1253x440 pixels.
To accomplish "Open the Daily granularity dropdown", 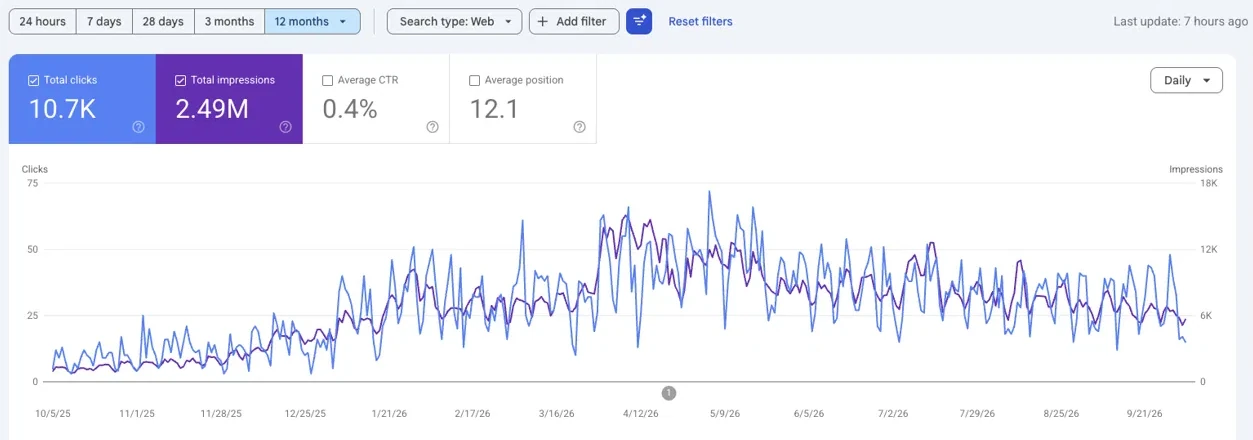I will [1186, 80].
